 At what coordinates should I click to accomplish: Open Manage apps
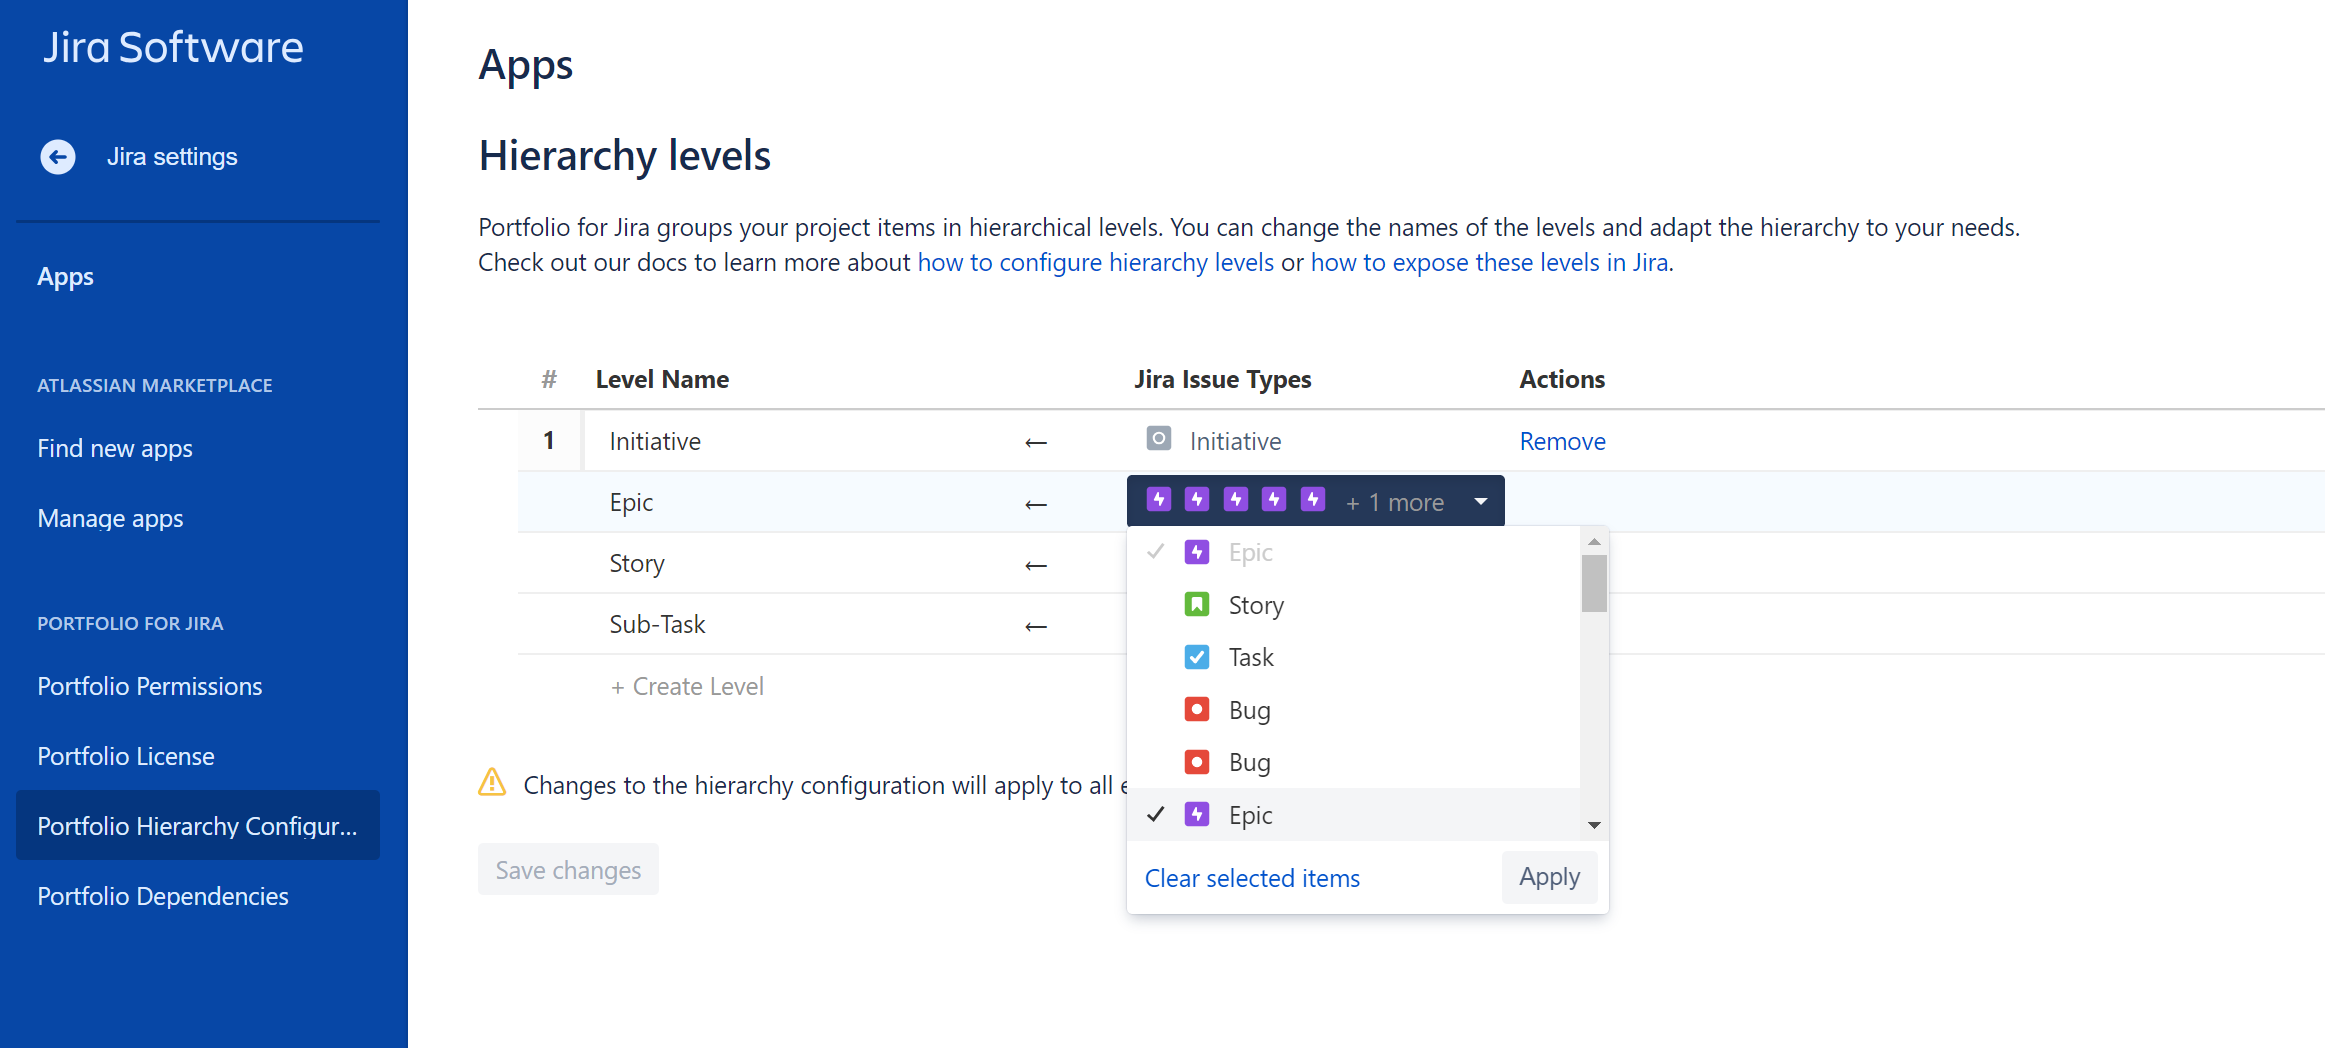(110, 518)
